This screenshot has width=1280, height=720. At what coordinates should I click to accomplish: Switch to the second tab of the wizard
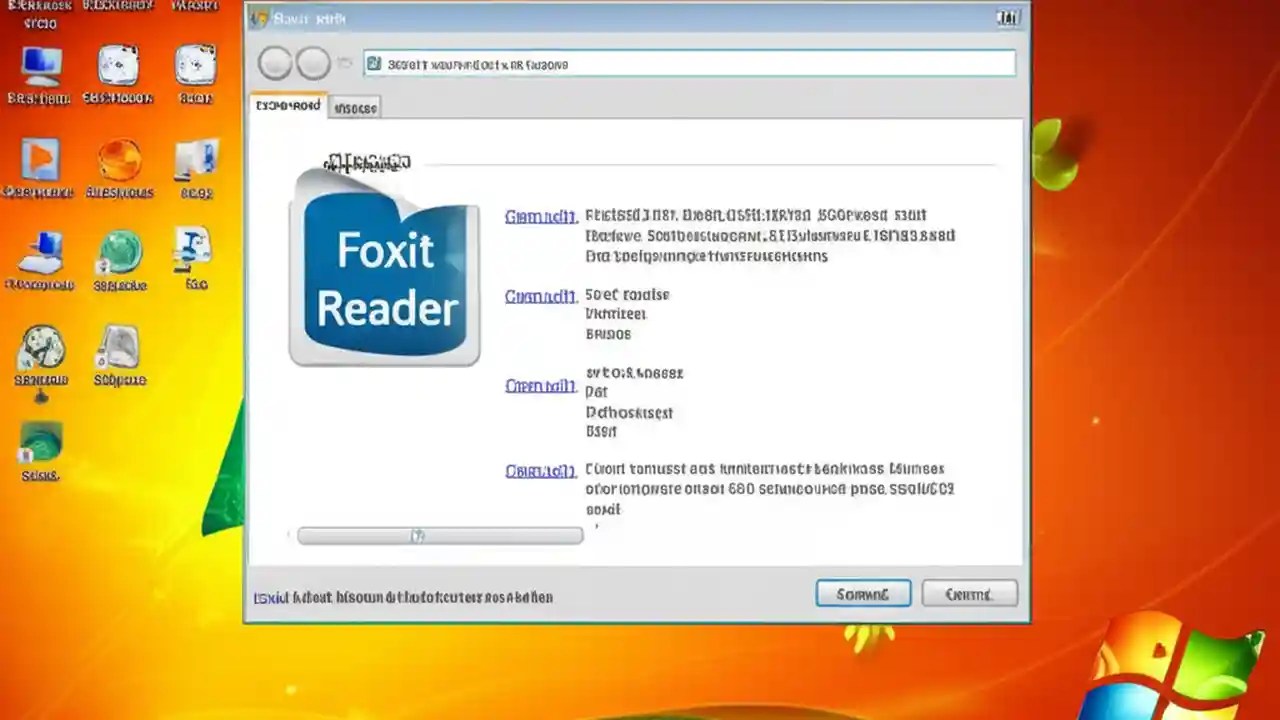tap(355, 107)
